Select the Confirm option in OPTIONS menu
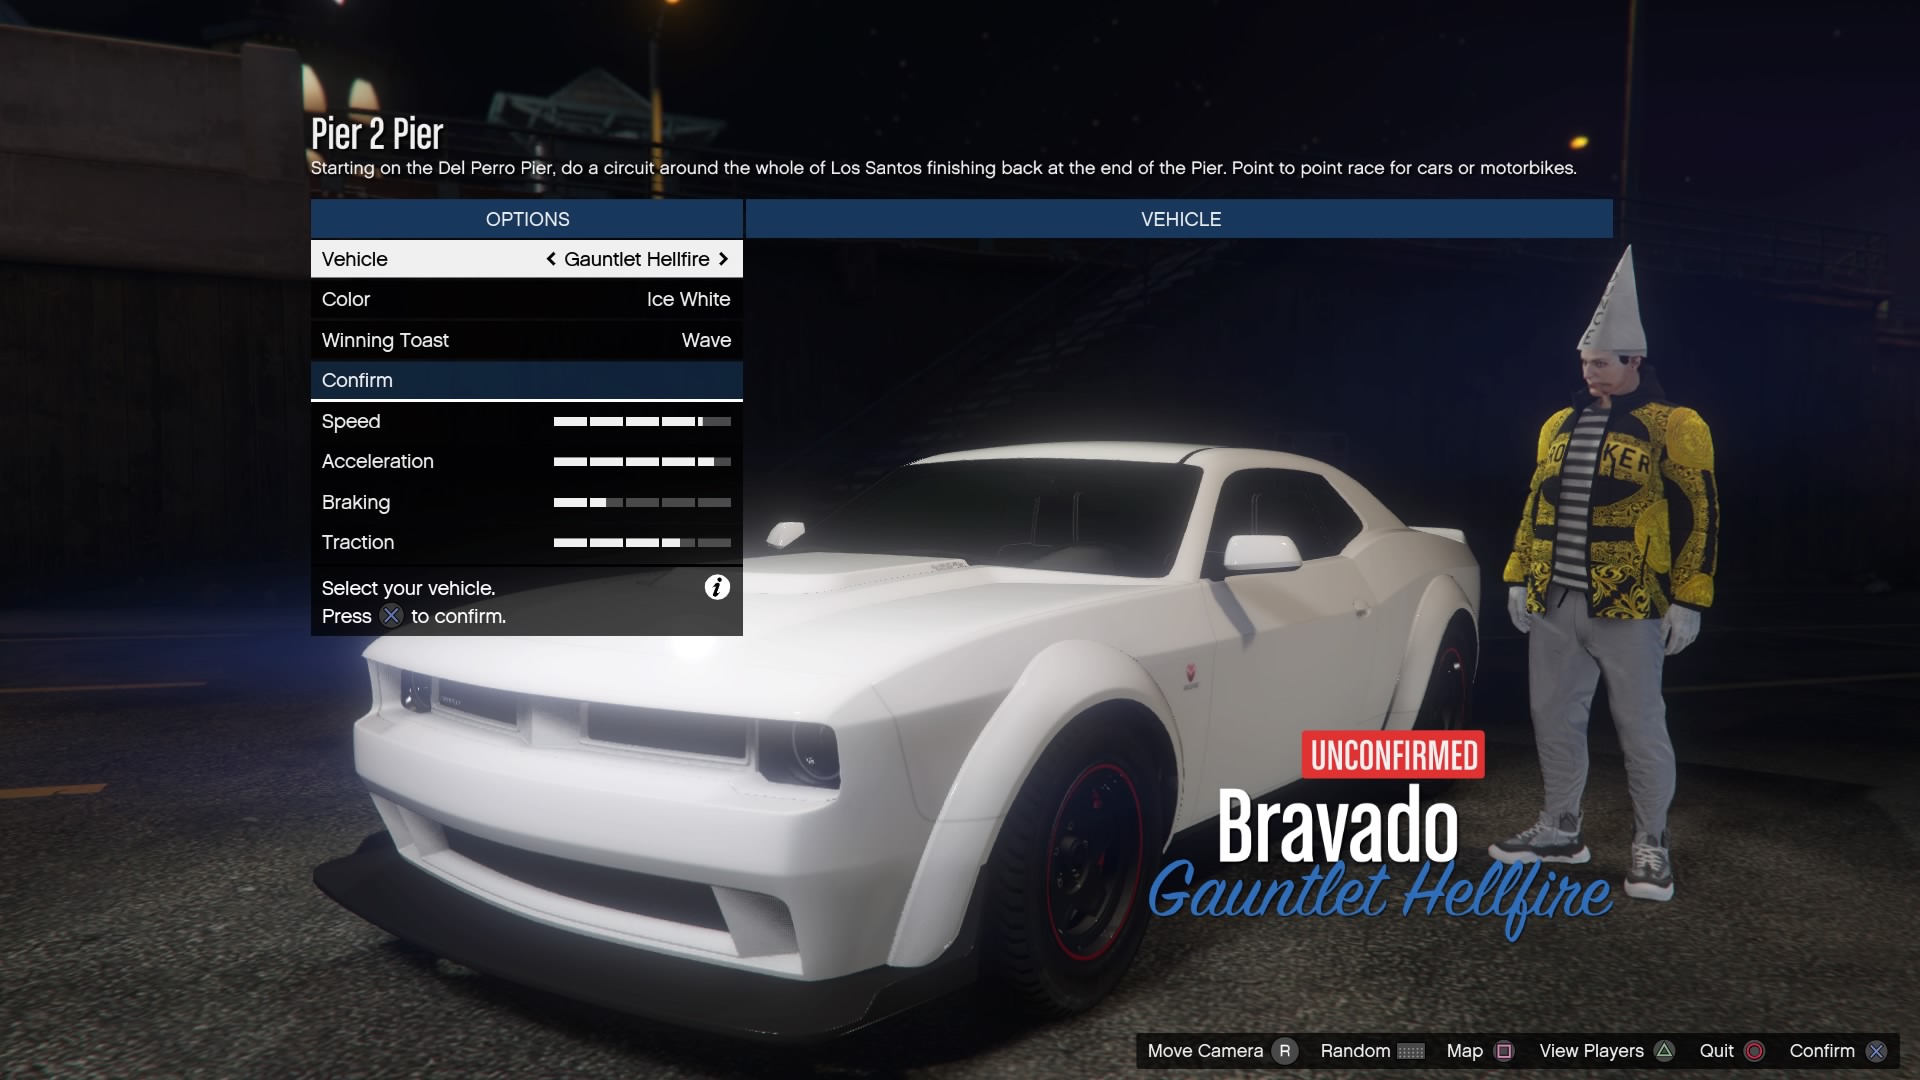The height and width of the screenshot is (1080, 1920). (526, 380)
